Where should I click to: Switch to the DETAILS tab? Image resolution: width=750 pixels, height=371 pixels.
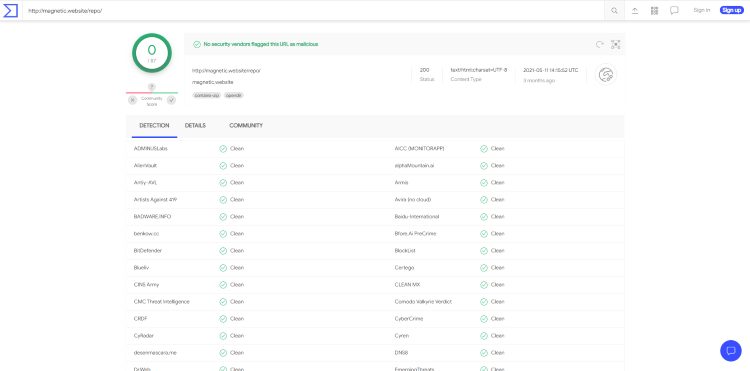click(195, 126)
